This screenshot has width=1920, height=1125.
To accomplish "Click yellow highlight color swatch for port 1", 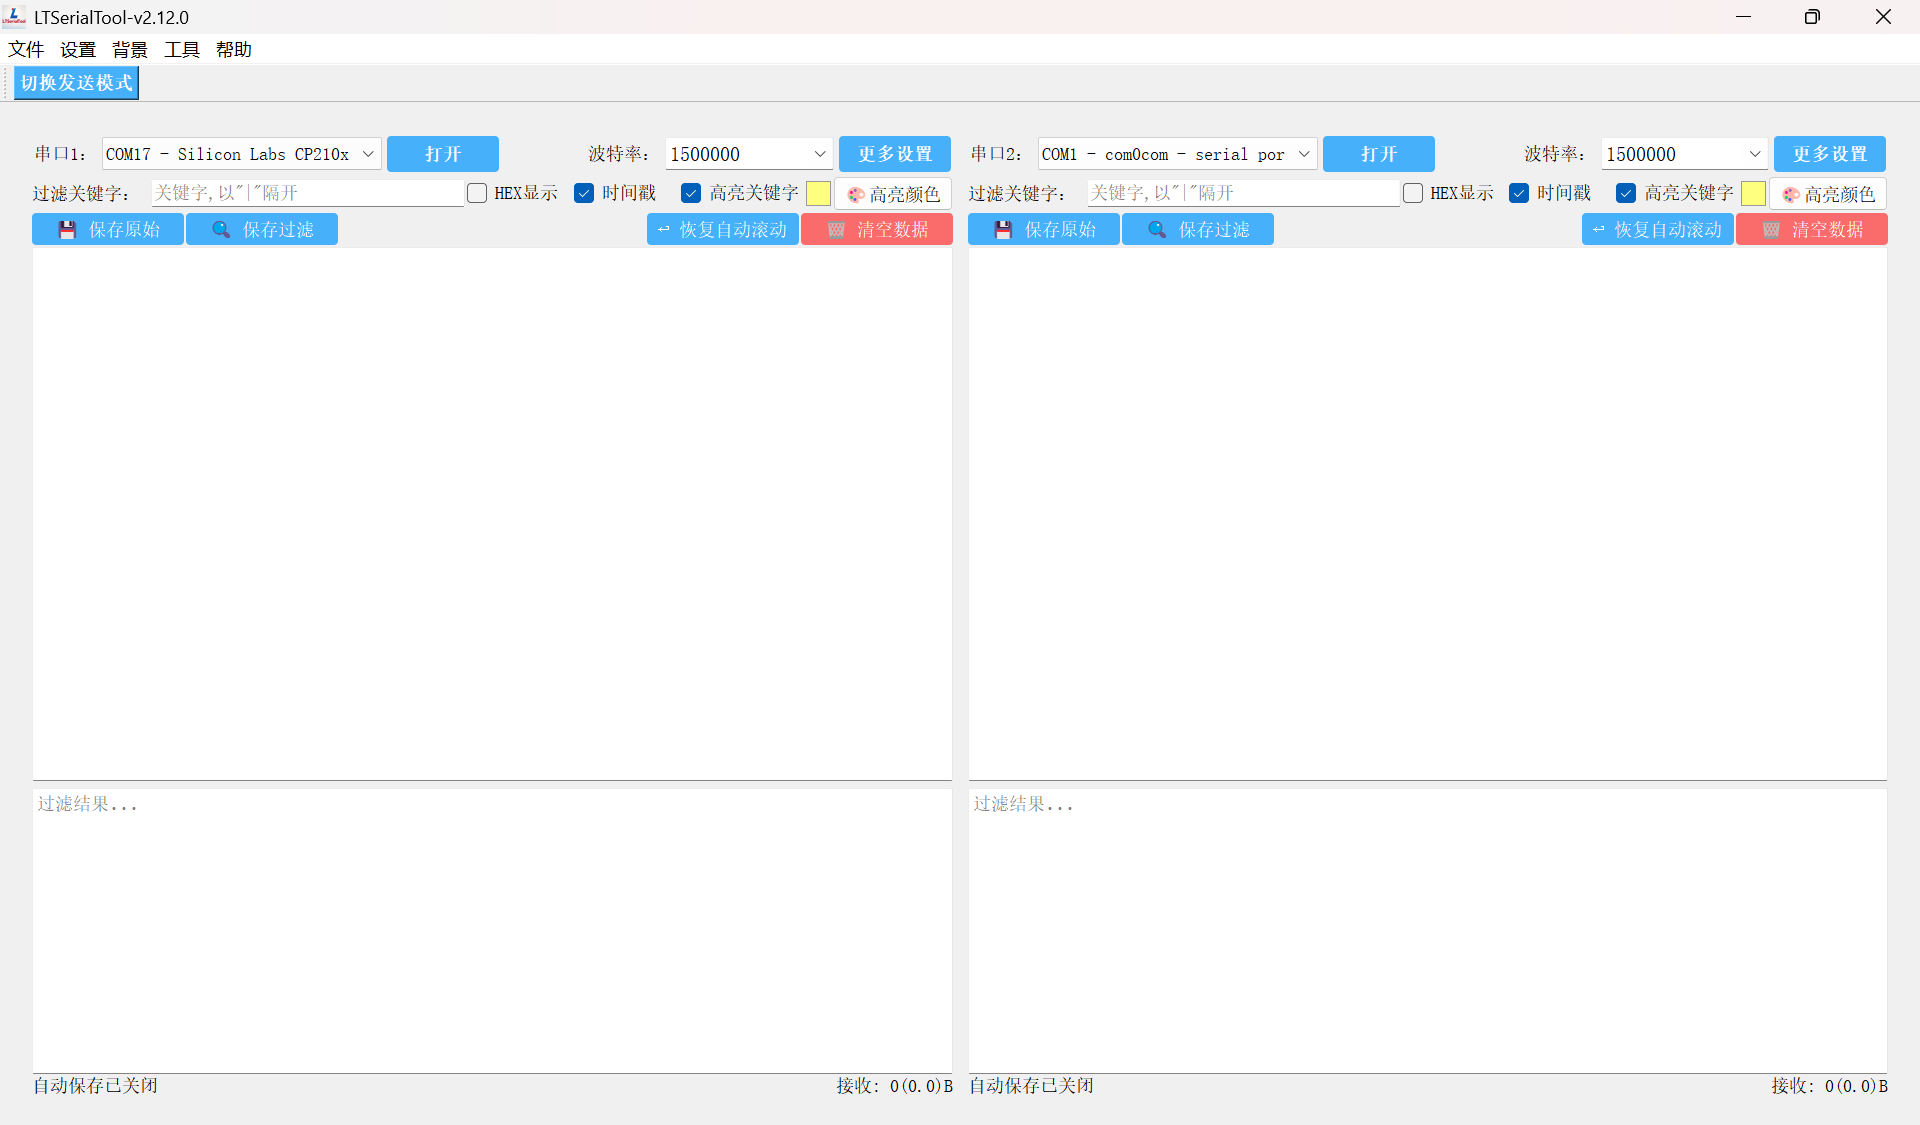I will [x=818, y=193].
